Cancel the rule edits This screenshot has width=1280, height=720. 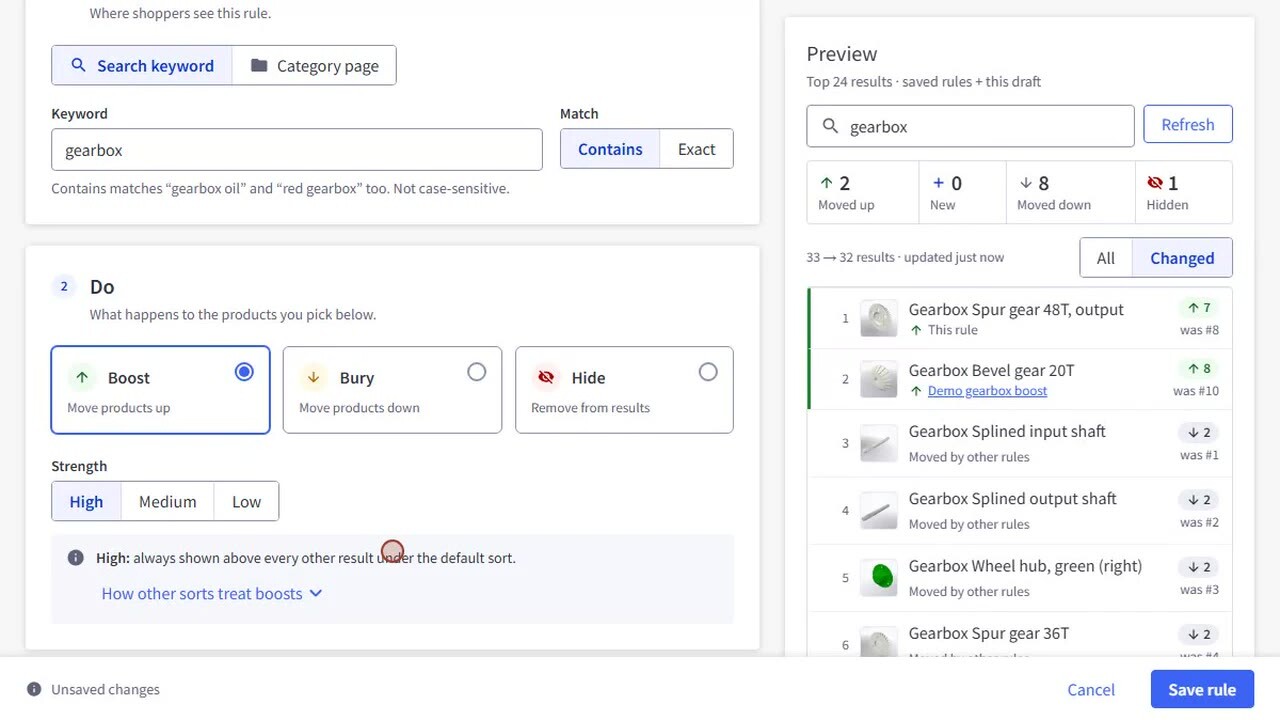point(1091,690)
